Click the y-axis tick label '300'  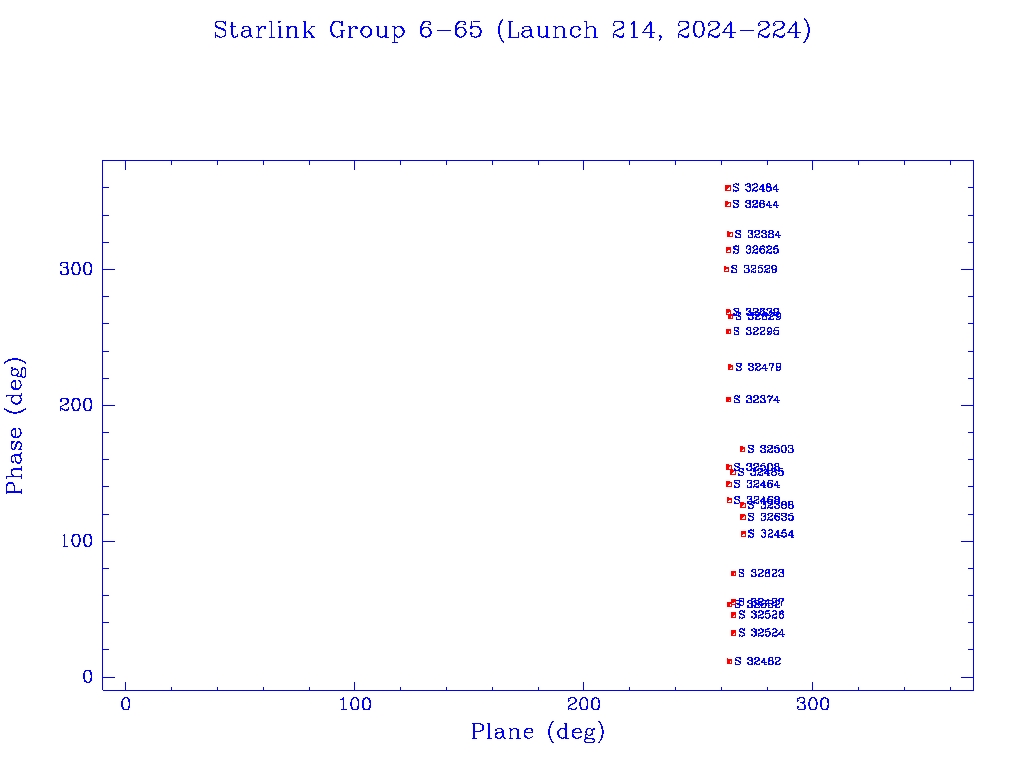point(76,269)
